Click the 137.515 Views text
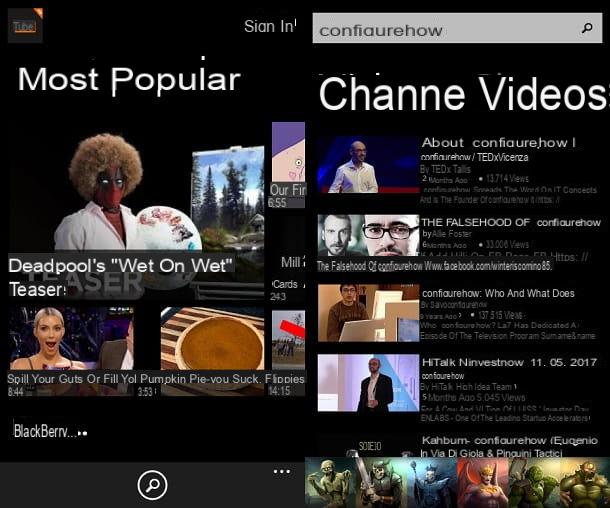Screen dimensions: 610x508 click(x=500, y=315)
